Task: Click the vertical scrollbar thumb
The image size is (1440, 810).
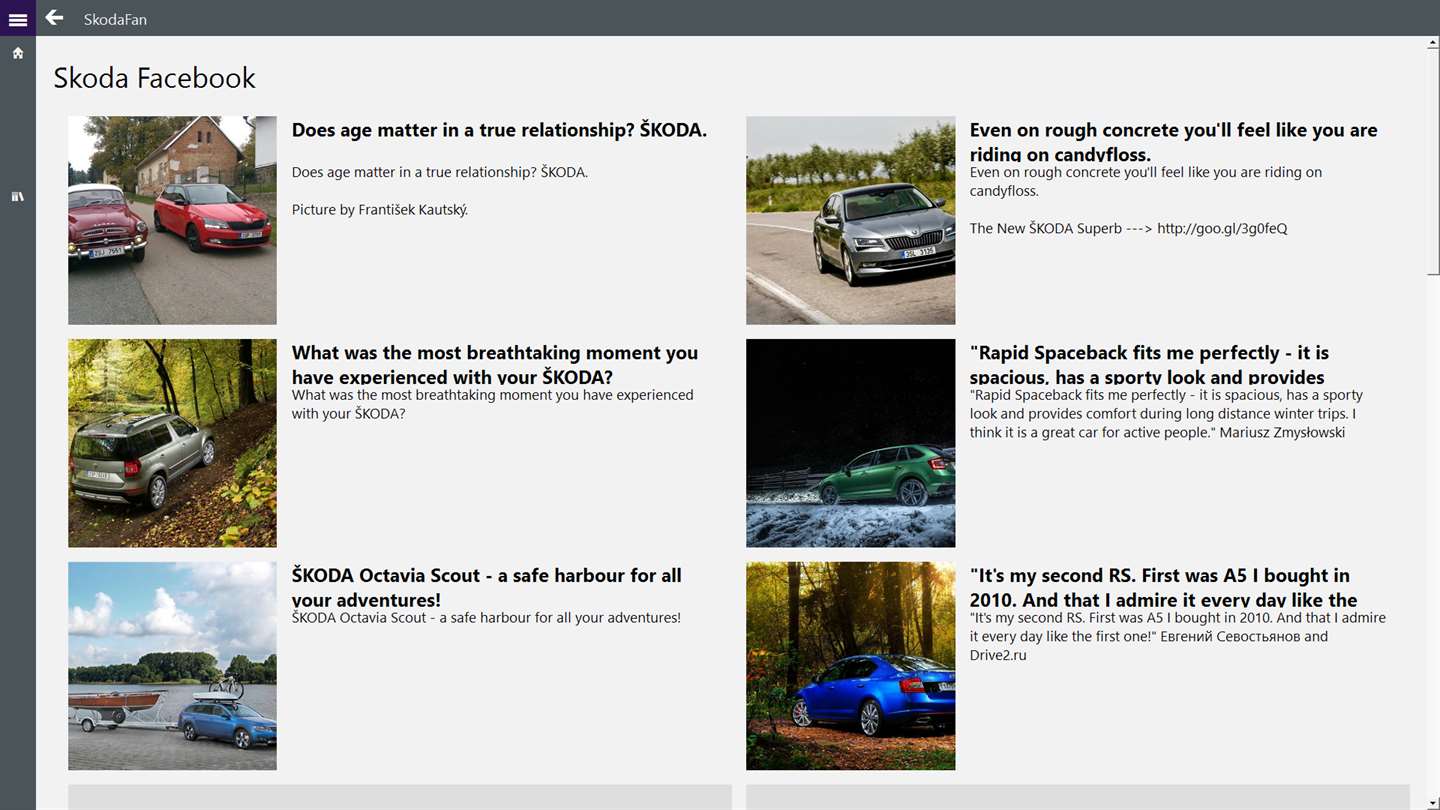Action: (x=1432, y=160)
